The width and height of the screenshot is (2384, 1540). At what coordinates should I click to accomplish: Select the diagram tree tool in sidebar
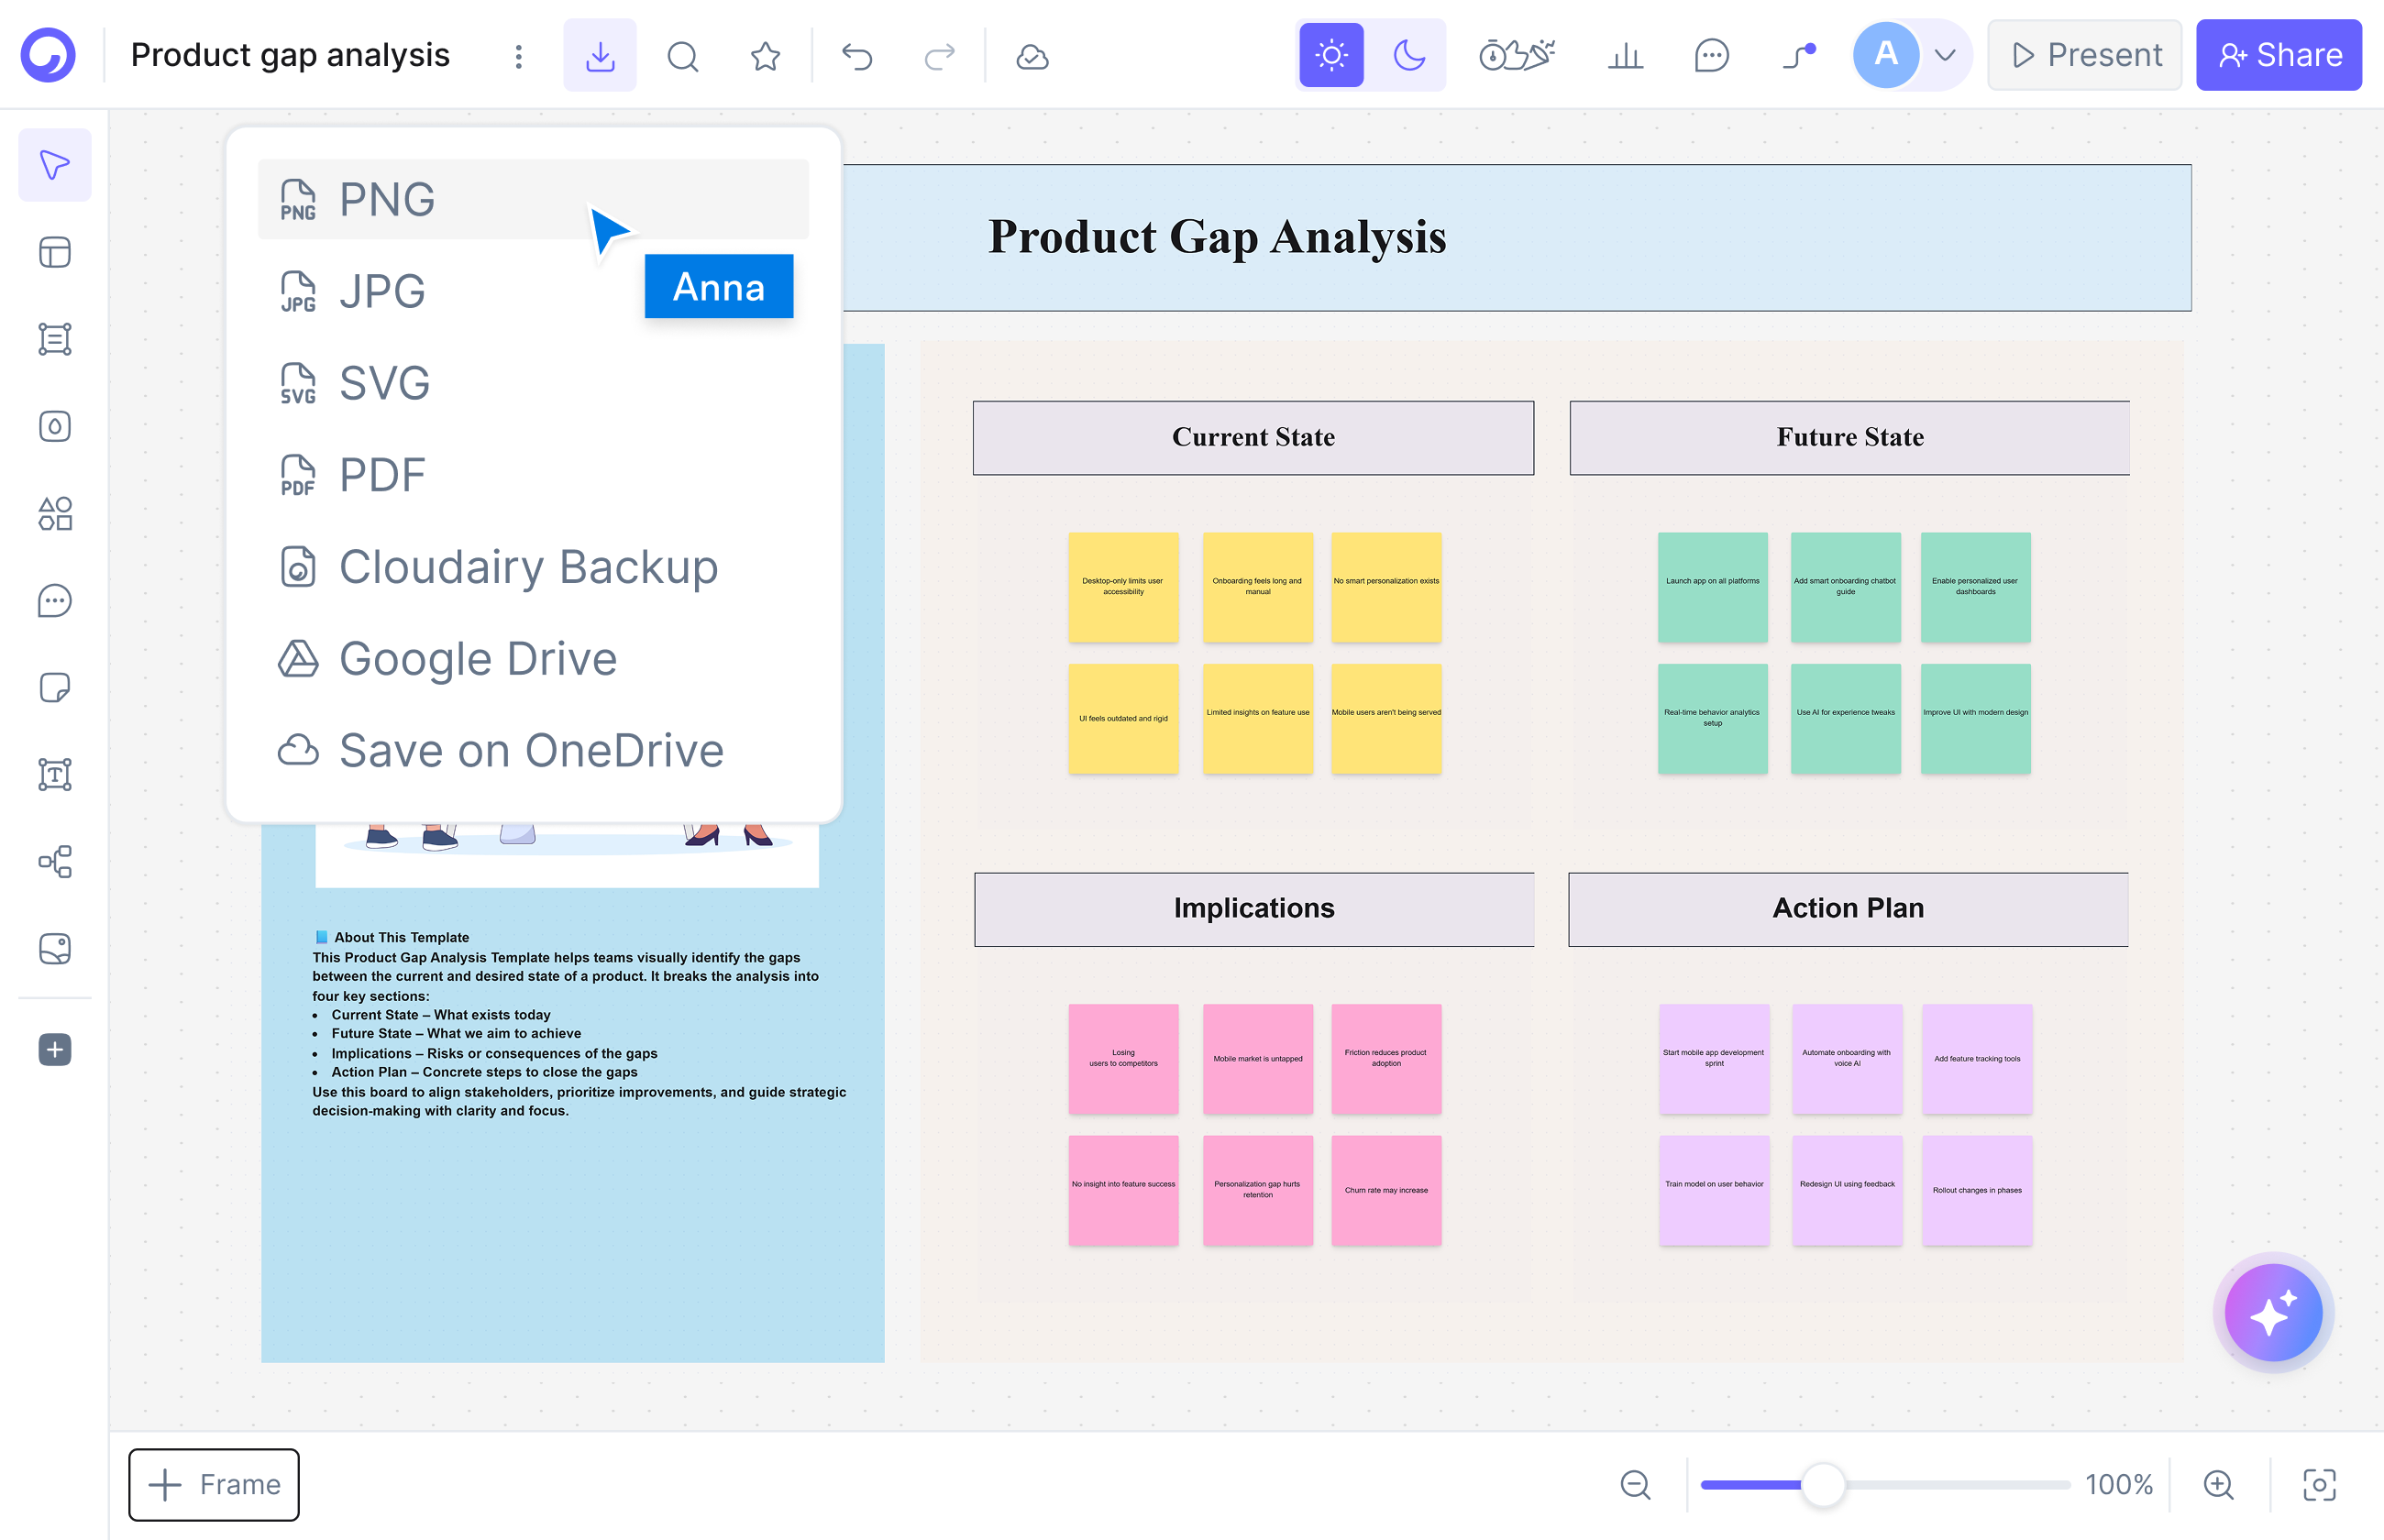coord(55,861)
